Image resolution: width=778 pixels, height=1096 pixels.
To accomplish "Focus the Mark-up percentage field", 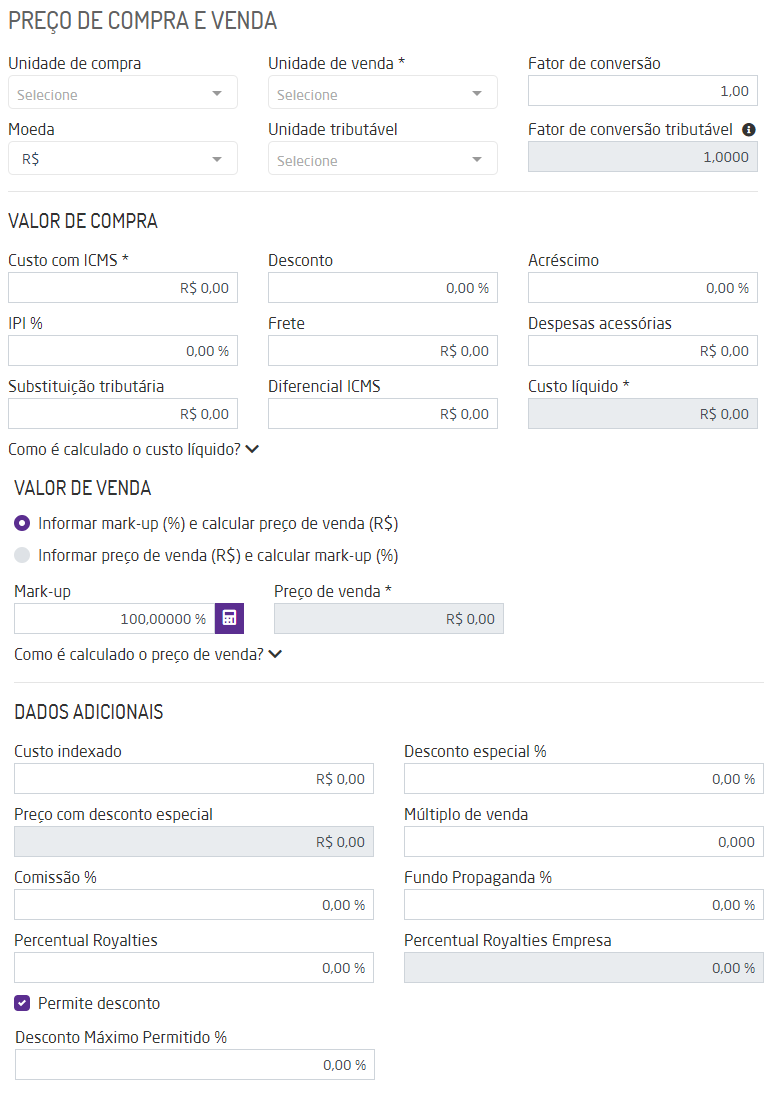I will pyautogui.click(x=115, y=619).
